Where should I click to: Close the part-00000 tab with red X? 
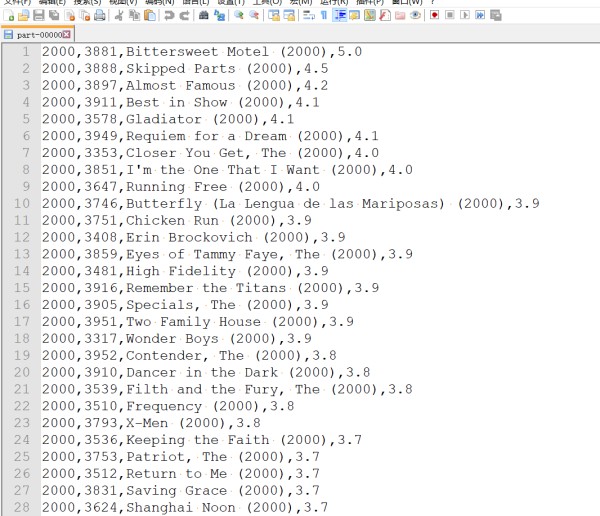point(67,35)
